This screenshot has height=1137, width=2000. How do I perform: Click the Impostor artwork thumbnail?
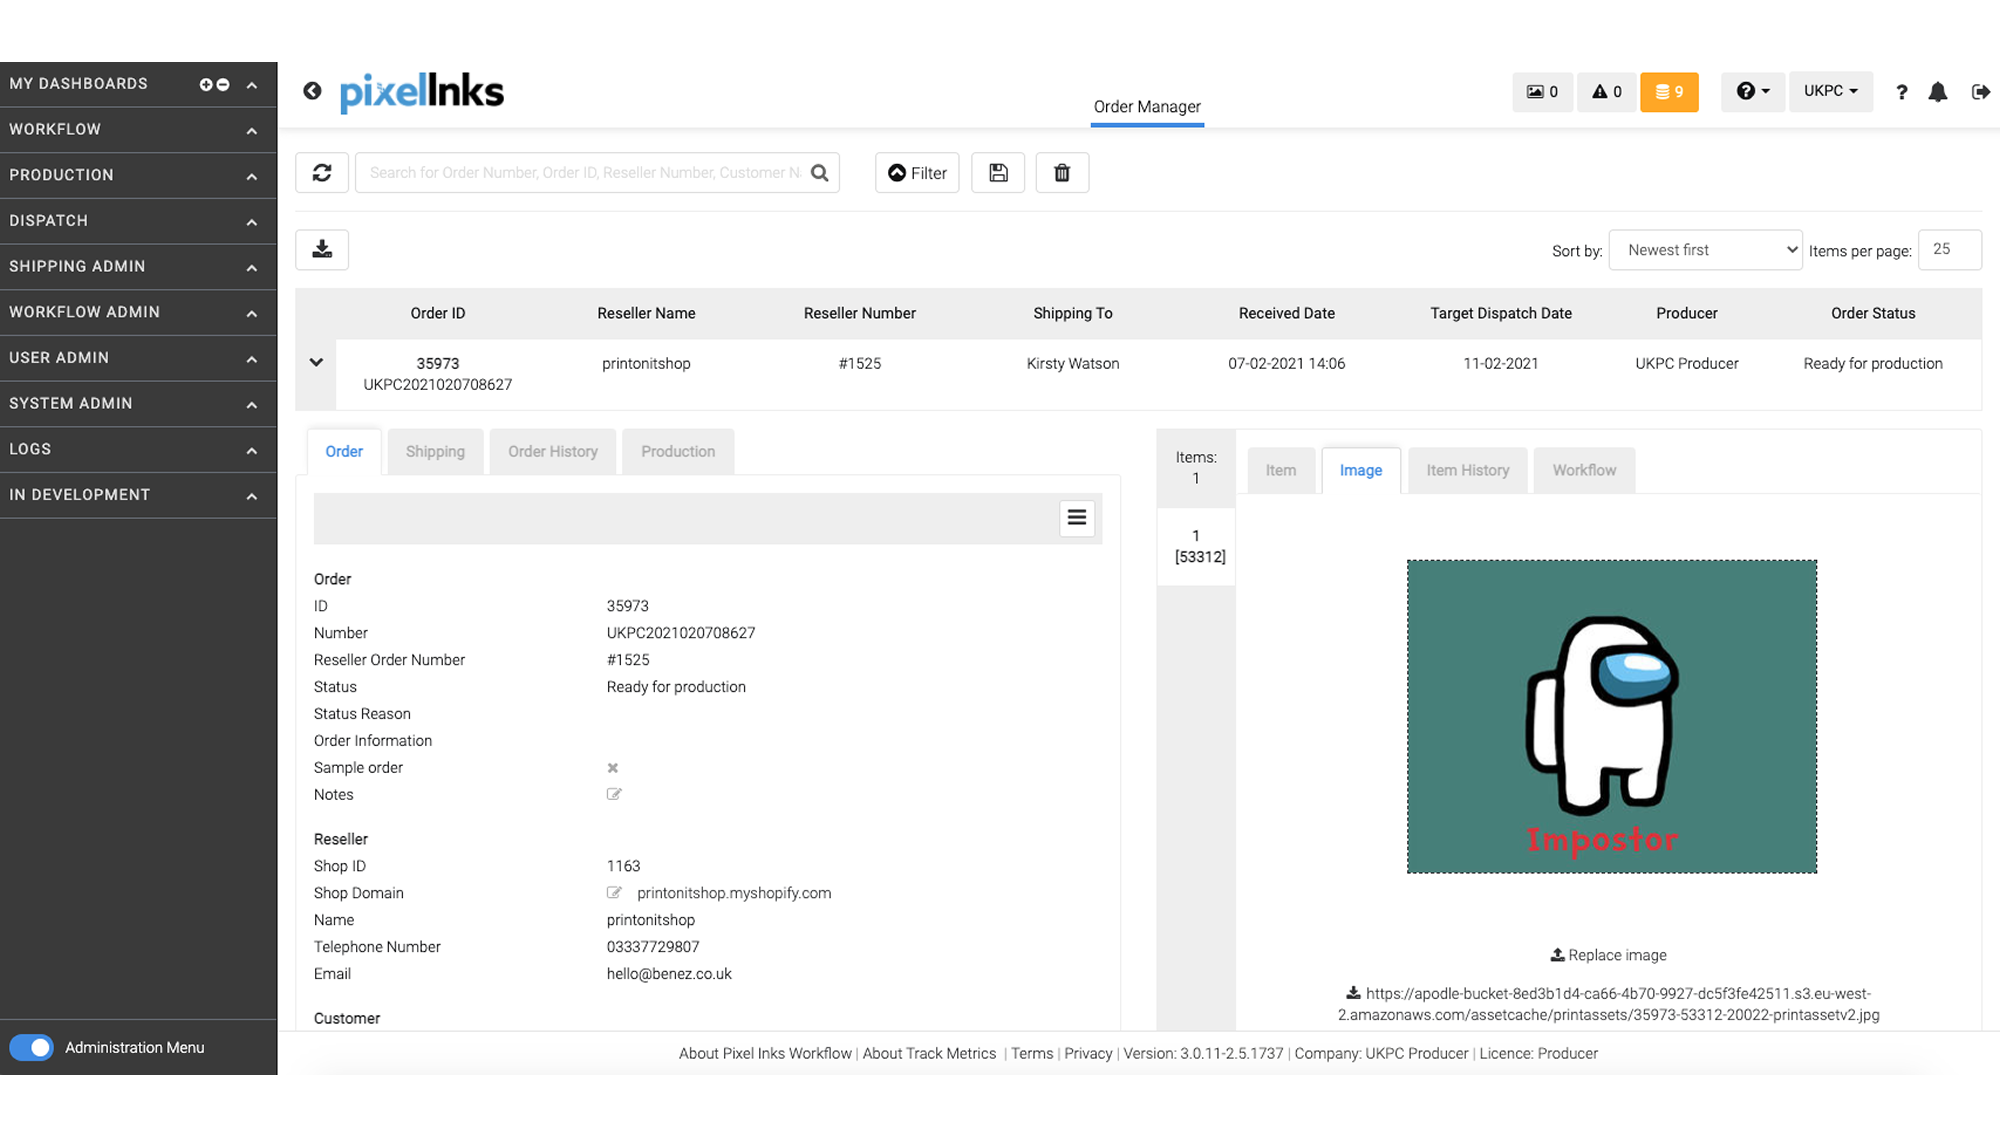pos(1611,716)
